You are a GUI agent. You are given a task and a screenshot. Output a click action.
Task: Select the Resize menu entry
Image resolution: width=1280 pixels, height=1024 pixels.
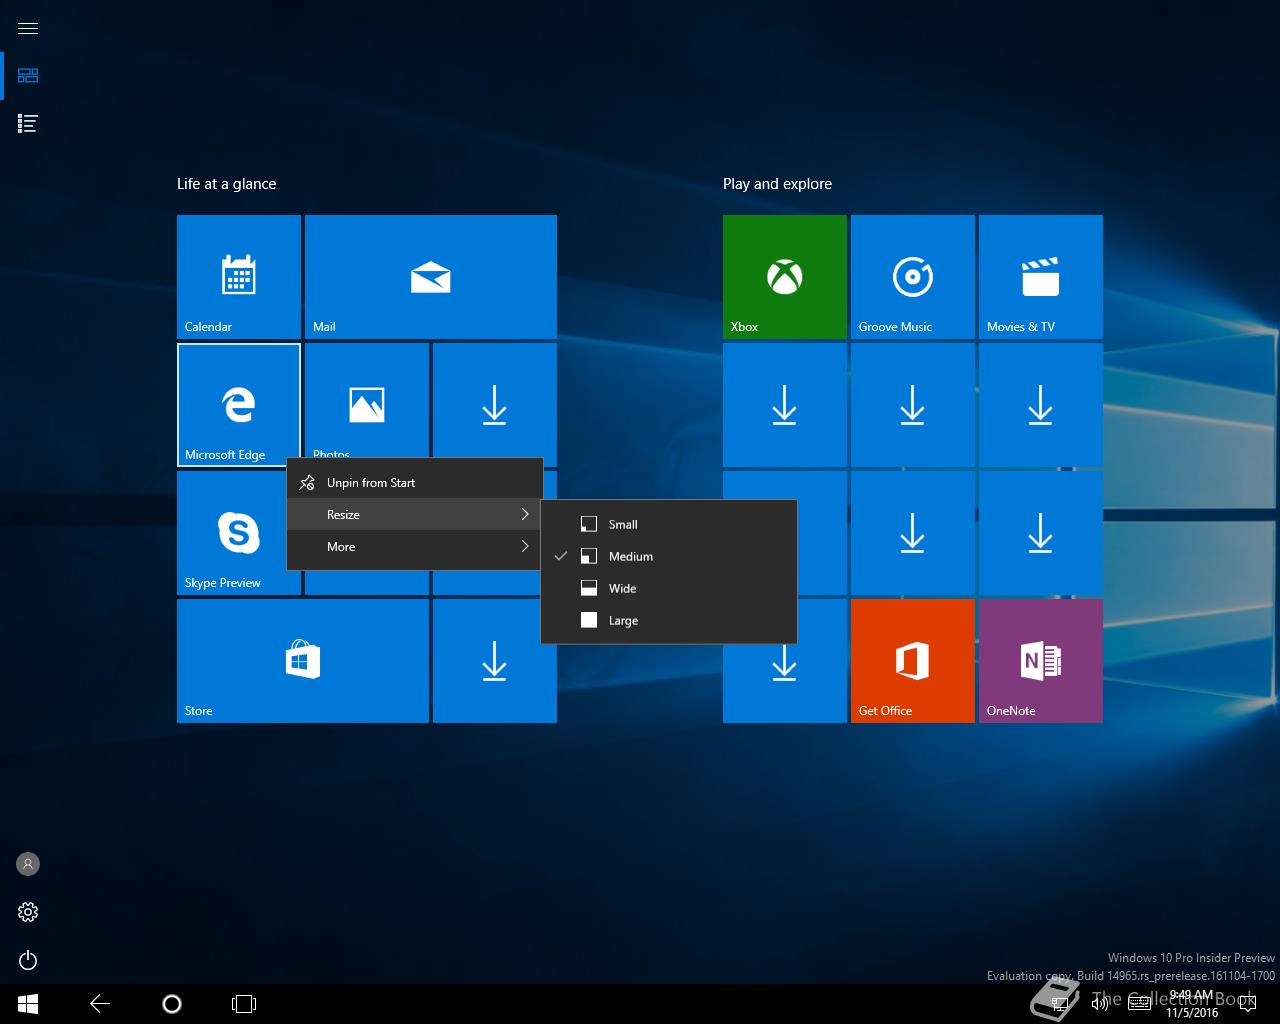click(415, 514)
